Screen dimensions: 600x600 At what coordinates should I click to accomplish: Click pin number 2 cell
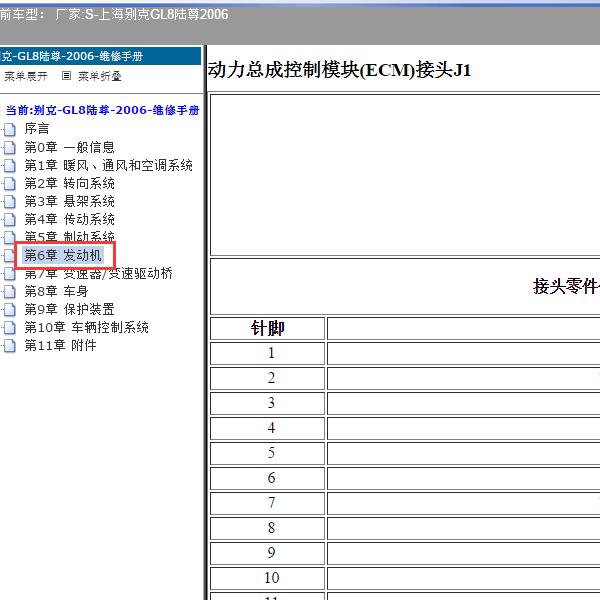[267, 378]
